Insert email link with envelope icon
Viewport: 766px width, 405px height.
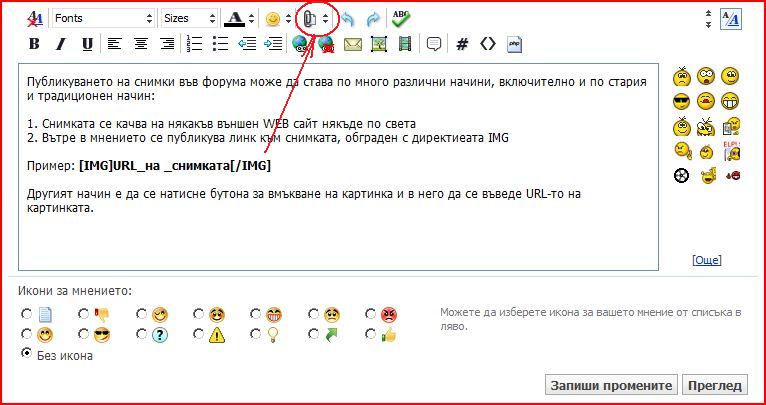click(x=352, y=44)
